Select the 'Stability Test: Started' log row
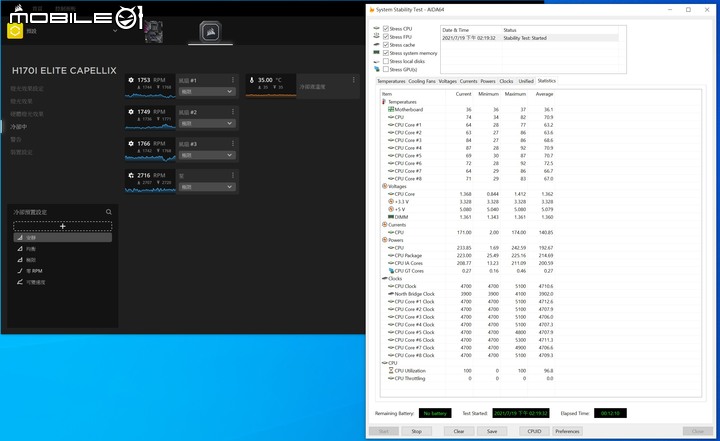The width and height of the screenshot is (720, 441). pyautogui.click(x=529, y=38)
